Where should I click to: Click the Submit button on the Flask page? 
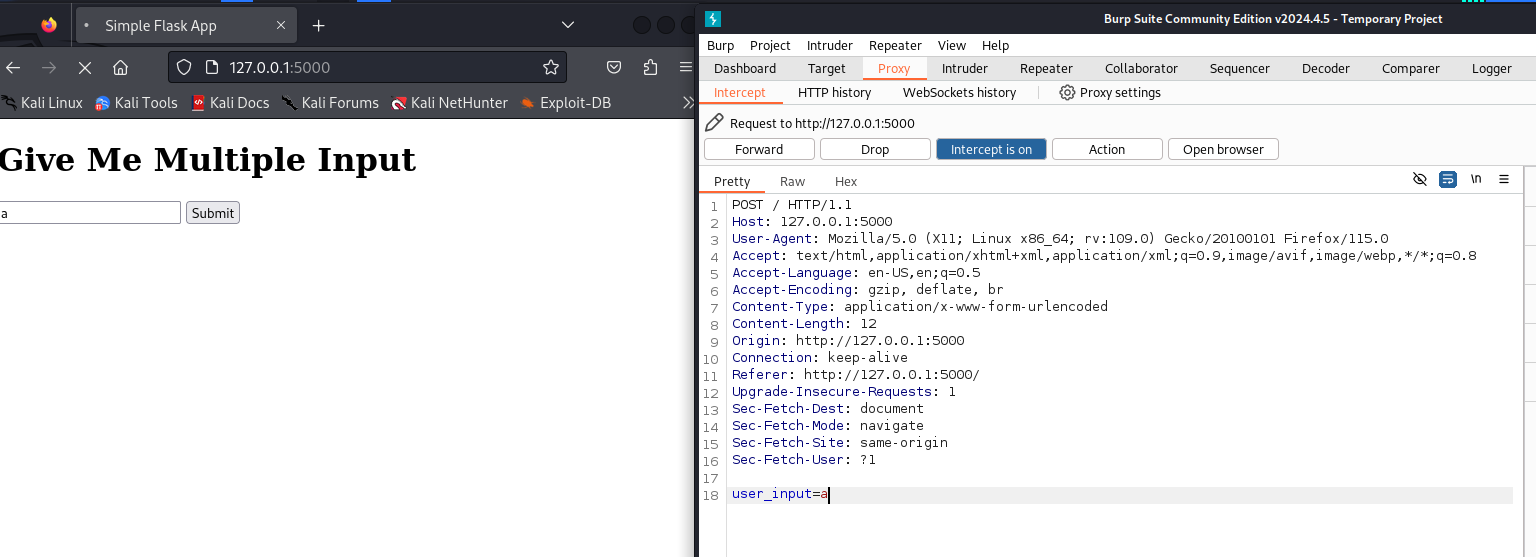[213, 213]
